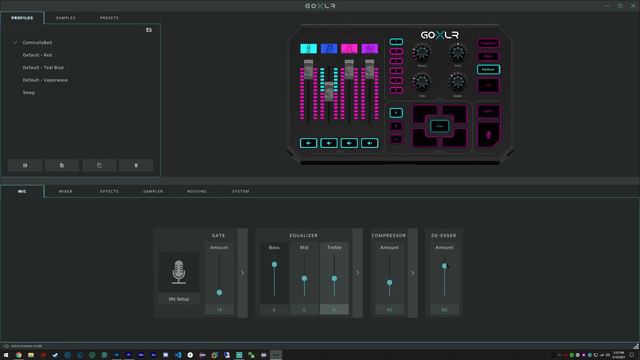Screen dimensions: 640x360
Task: Click the pink third channel button on the mixer
Action: click(x=349, y=49)
